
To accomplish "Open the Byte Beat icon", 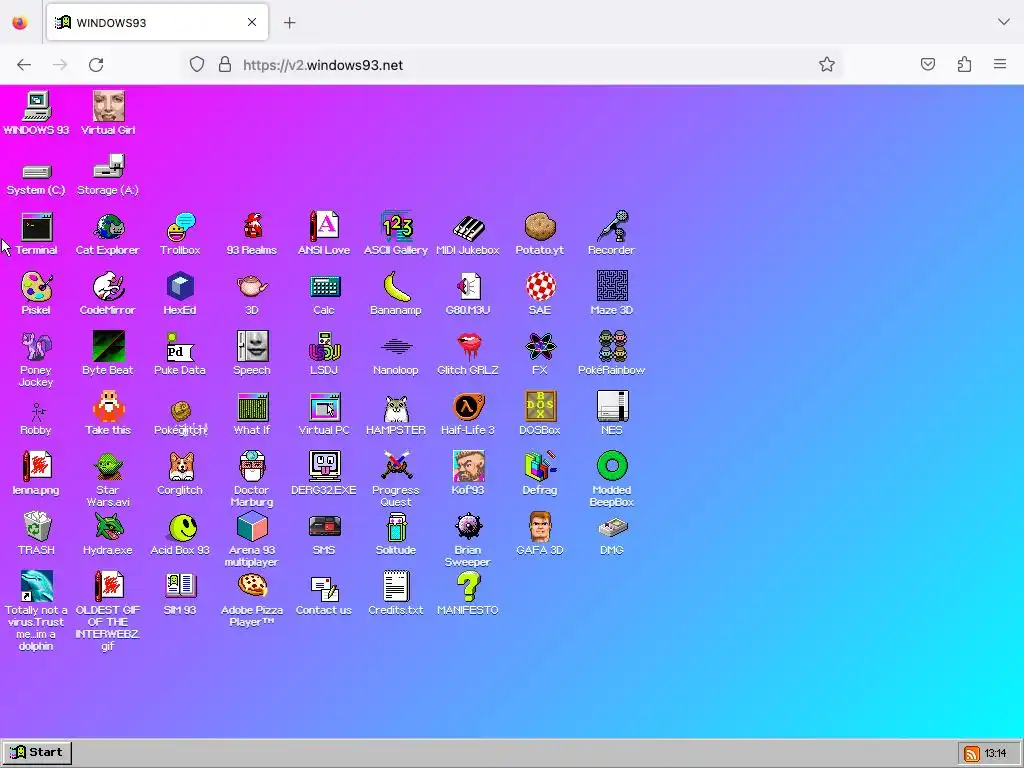I will [x=108, y=347].
